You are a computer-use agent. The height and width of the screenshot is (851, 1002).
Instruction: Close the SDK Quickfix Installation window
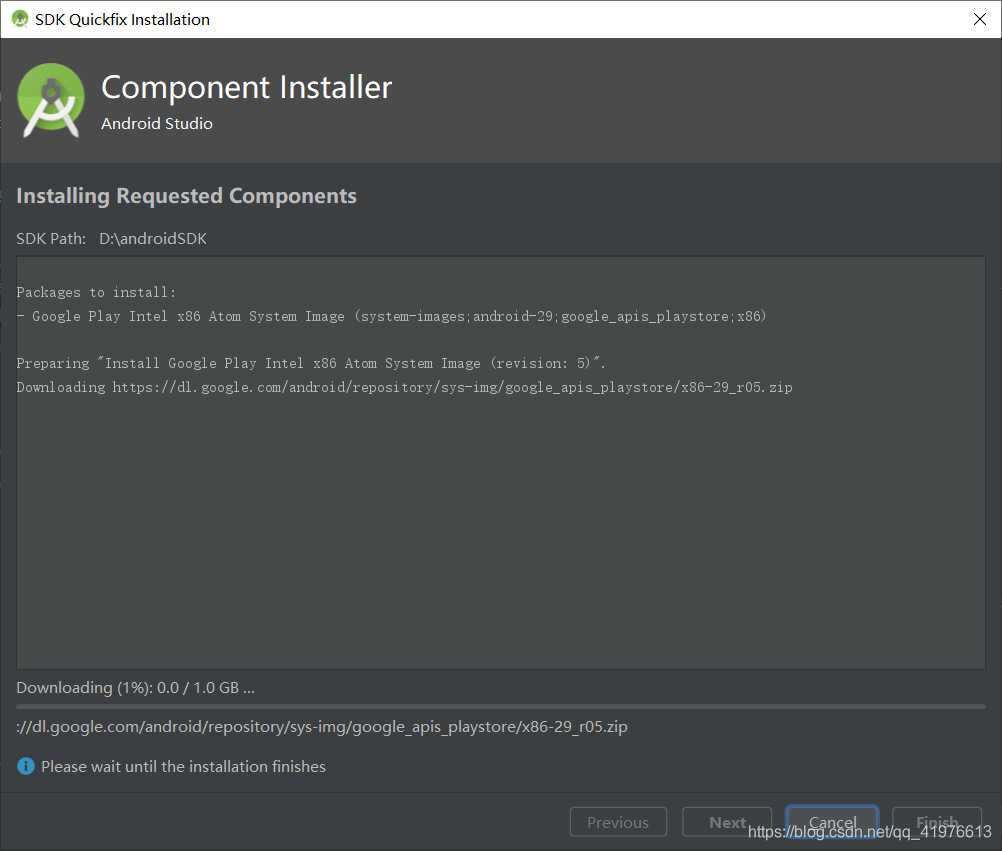coord(979,19)
